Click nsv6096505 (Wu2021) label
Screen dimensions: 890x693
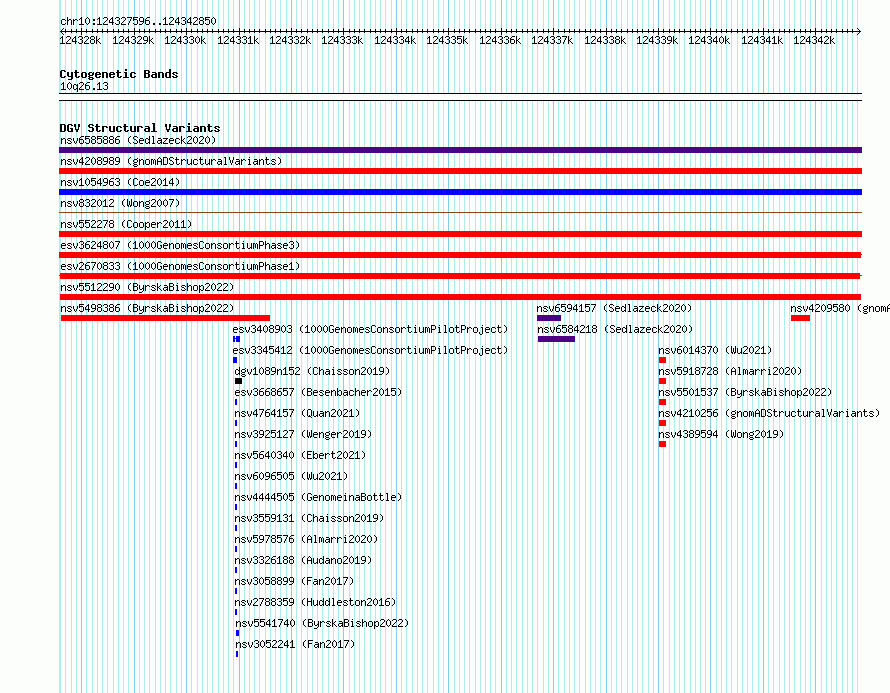291,476
